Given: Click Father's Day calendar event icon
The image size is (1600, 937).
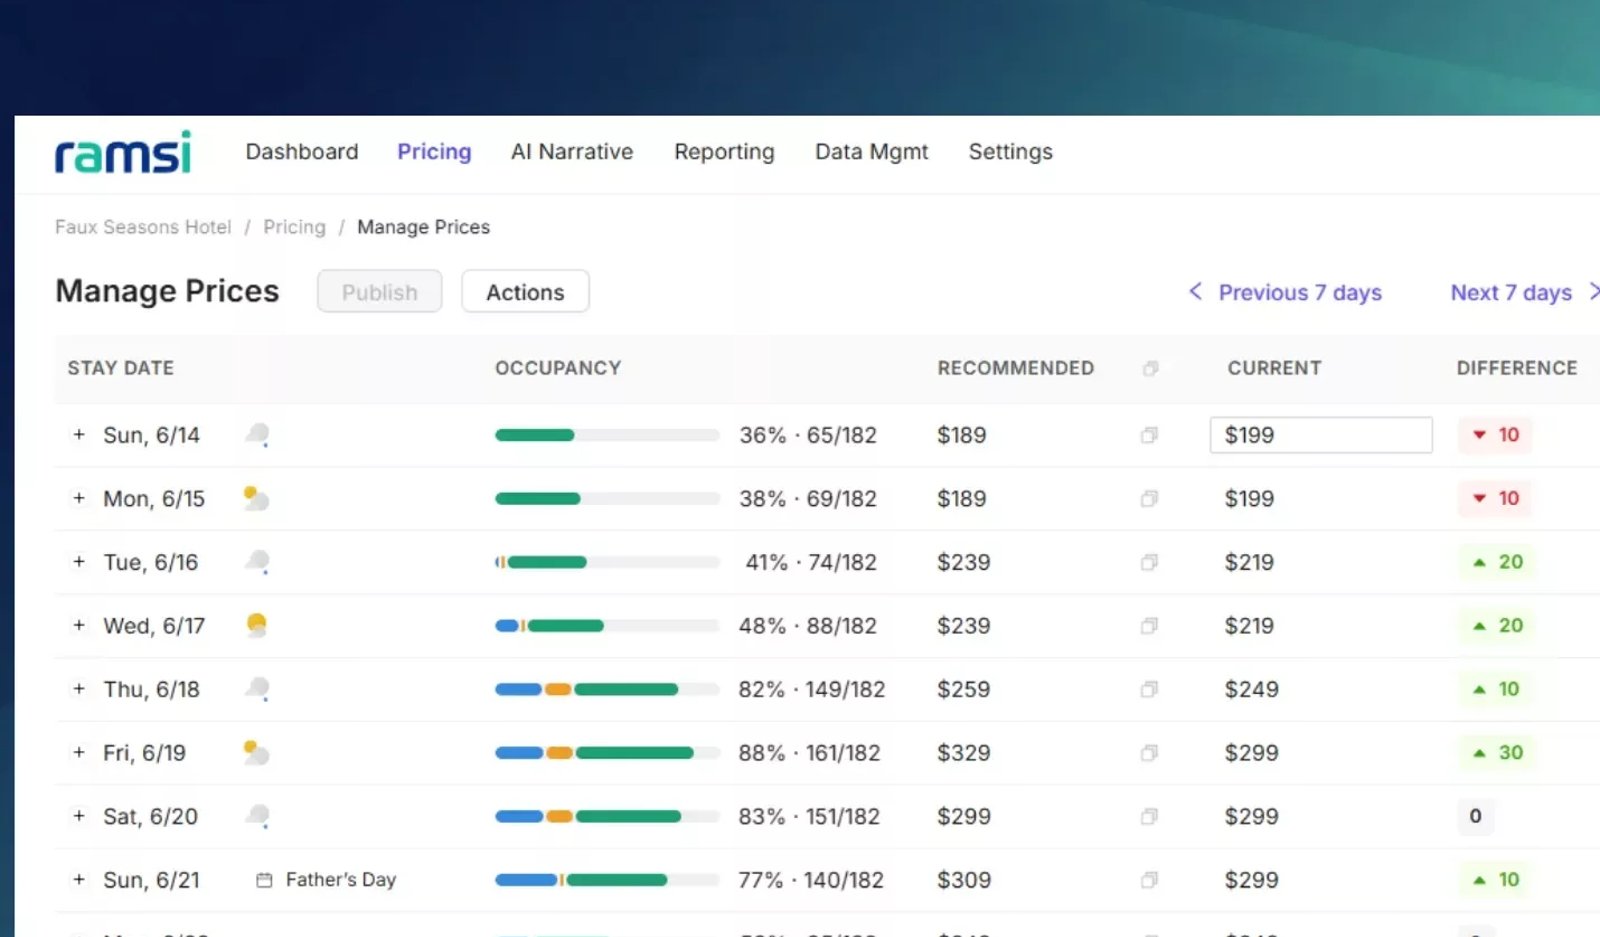Looking at the screenshot, I should click(264, 880).
